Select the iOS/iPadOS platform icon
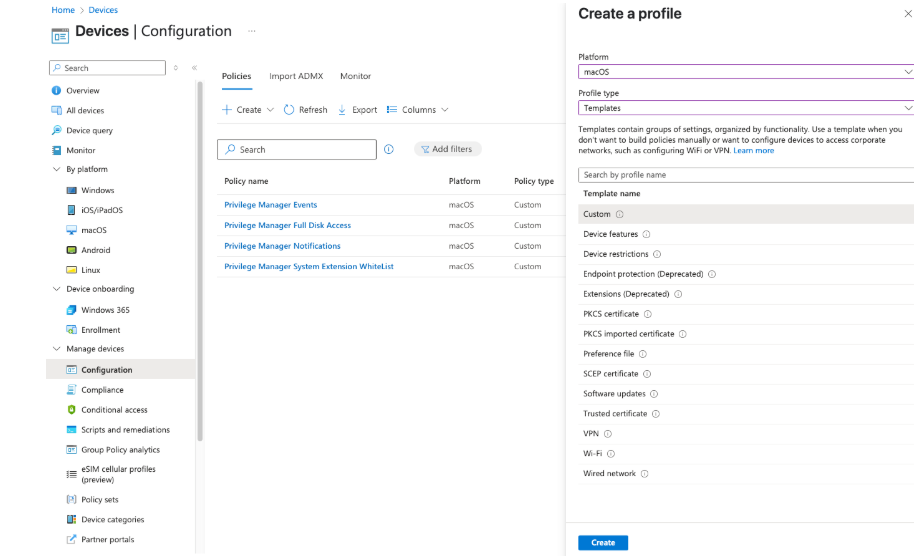This screenshot has width=921, height=556. pyautogui.click(x=72, y=210)
